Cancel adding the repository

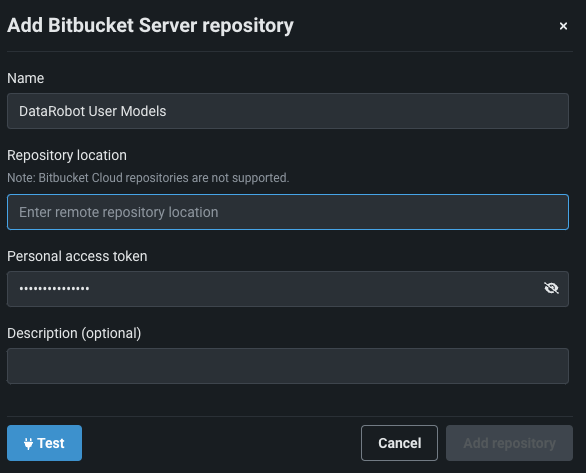point(399,443)
